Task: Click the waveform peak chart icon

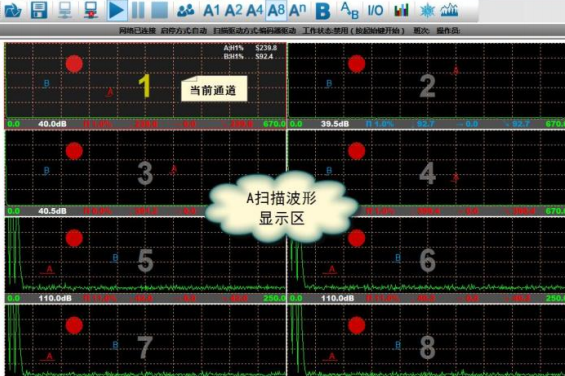Action: tap(449, 10)
